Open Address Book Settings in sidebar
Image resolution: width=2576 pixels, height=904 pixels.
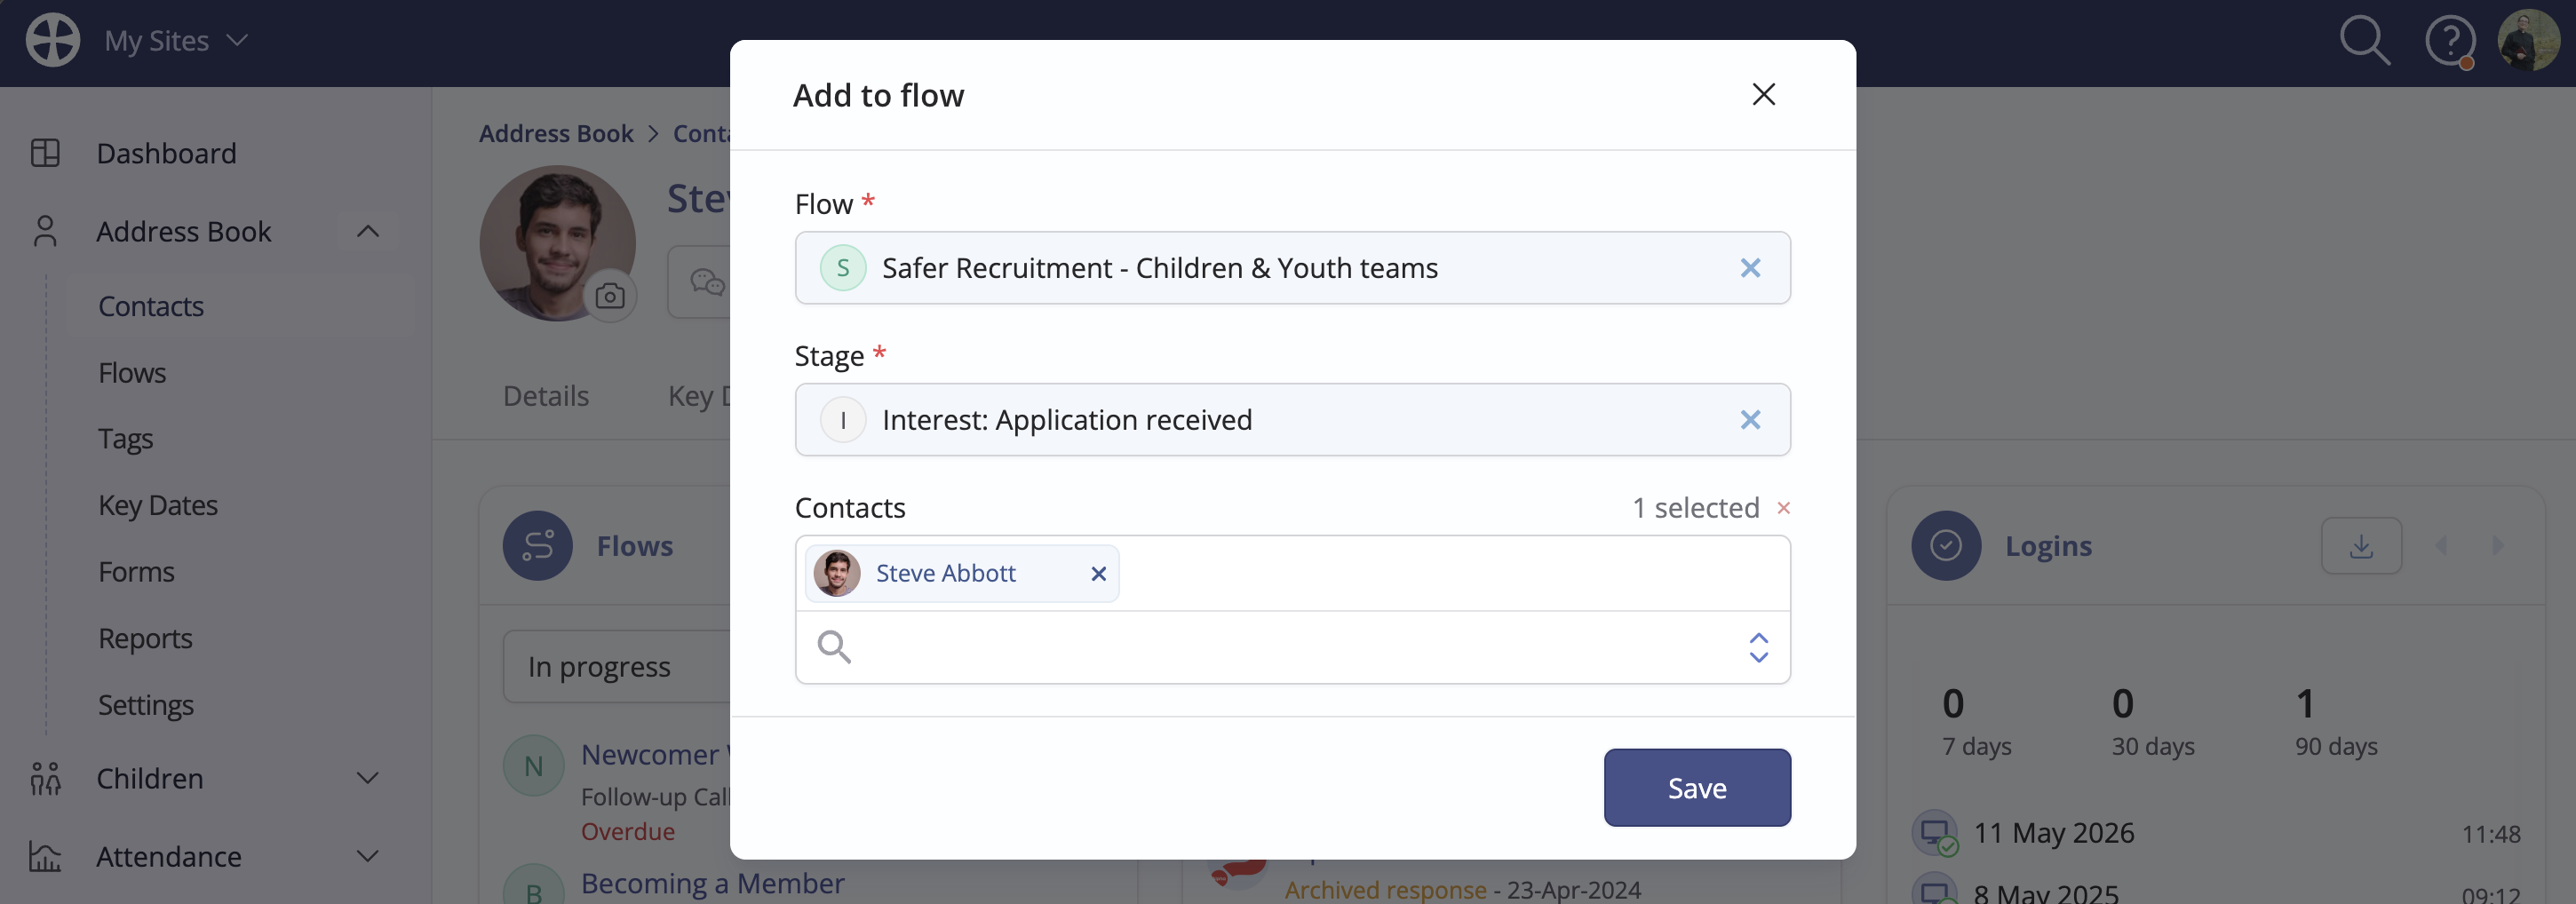pos(146,705)
